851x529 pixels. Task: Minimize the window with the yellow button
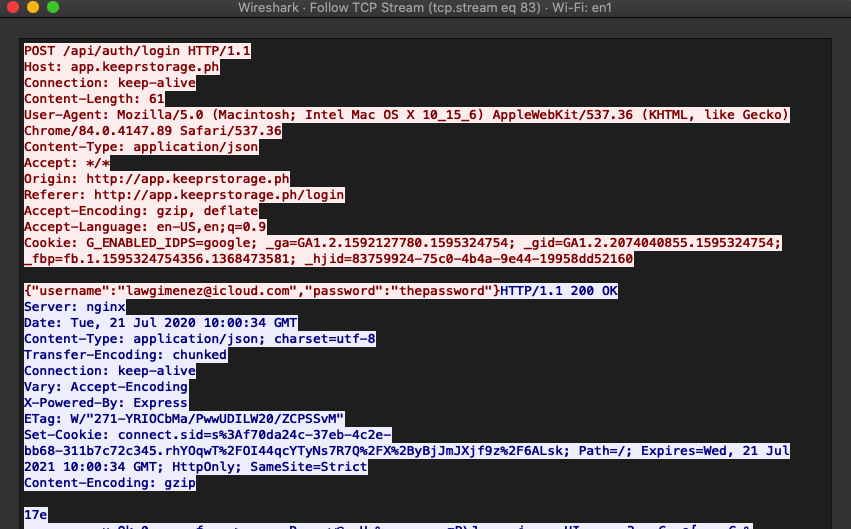coord(33,8)
